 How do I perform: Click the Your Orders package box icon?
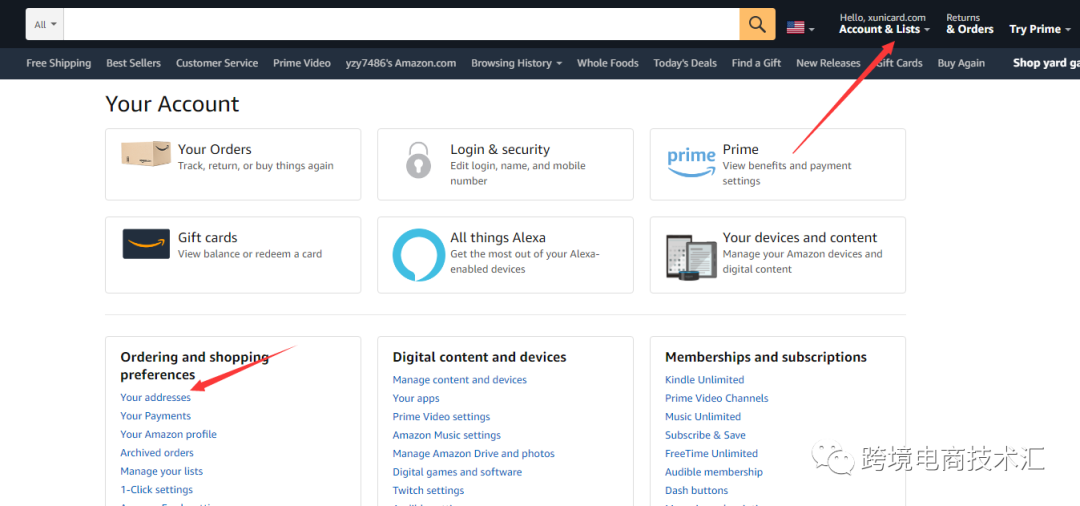point(145,154)
